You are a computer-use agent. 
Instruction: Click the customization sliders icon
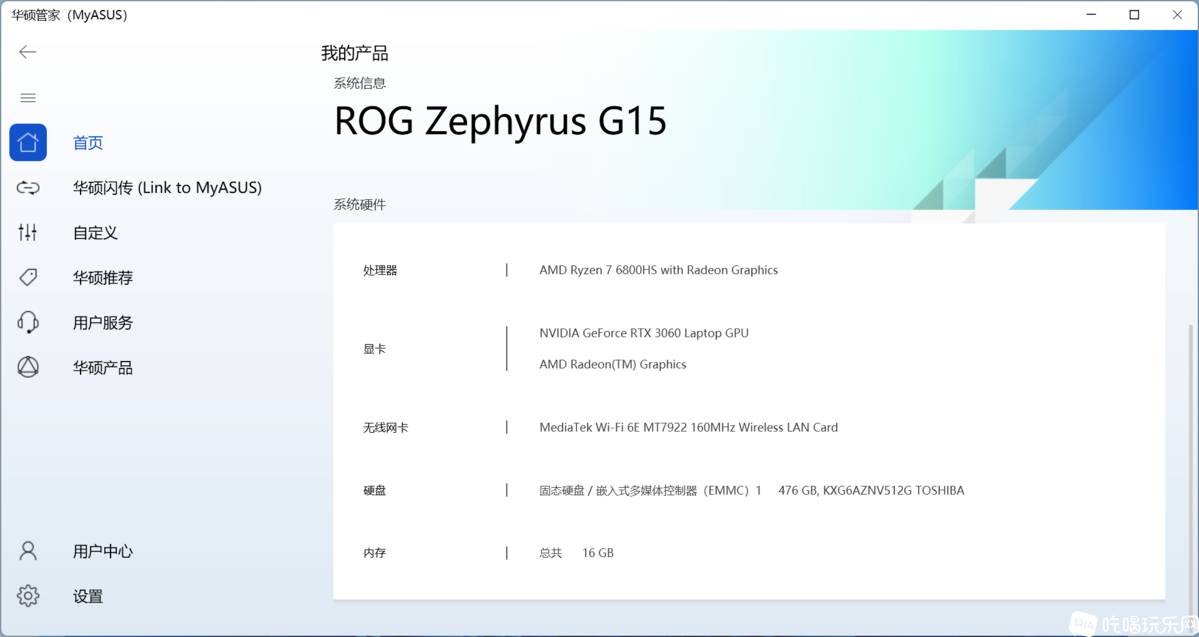pyautogui.click(x=28, y=232)
